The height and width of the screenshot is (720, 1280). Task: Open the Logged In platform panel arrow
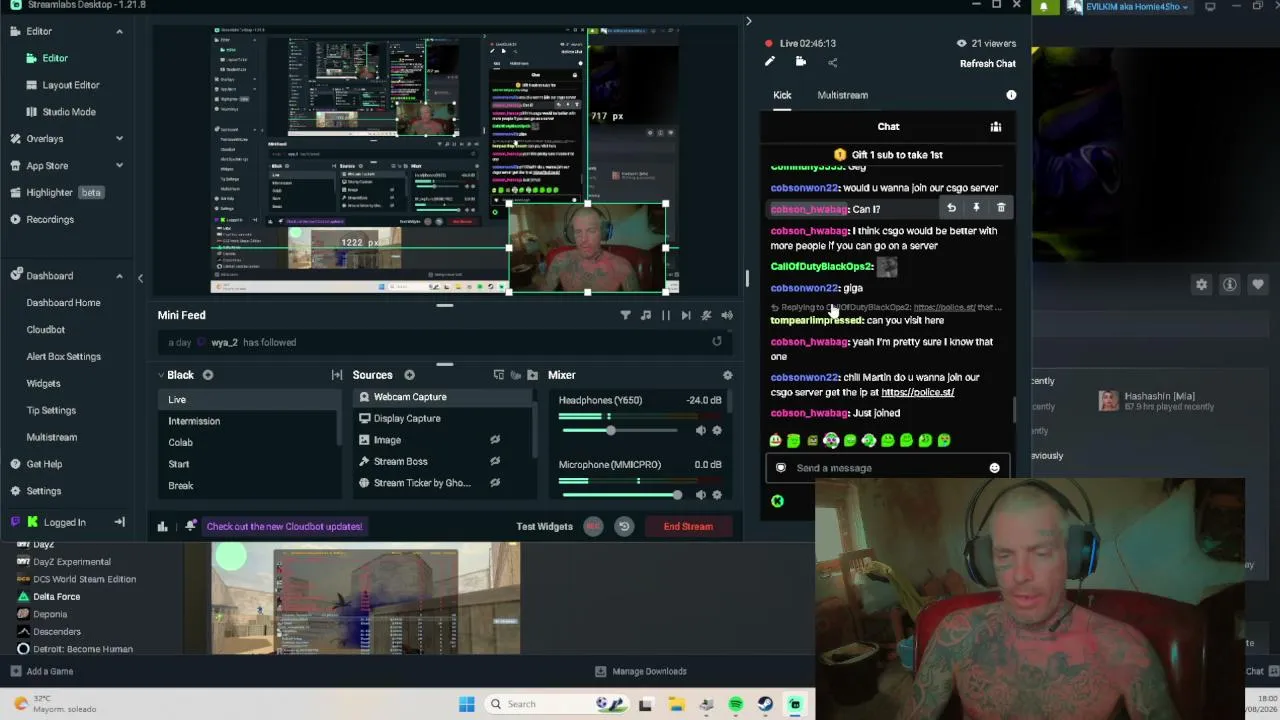119,522
